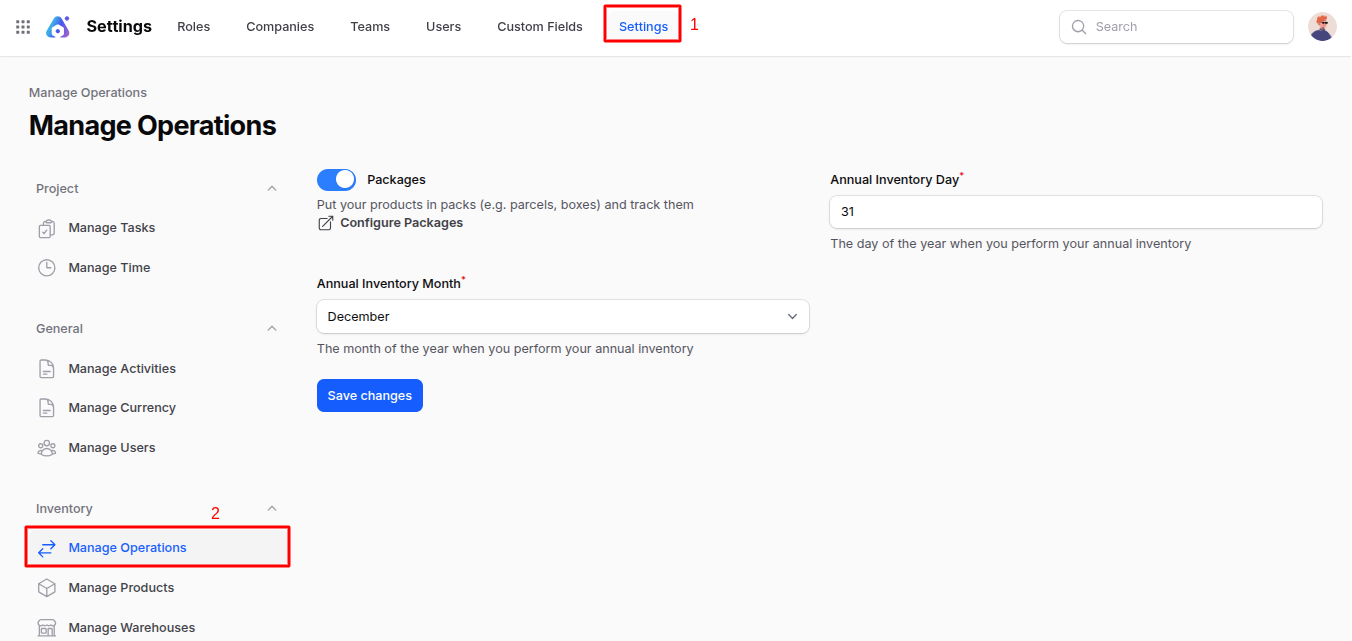The width and height of the screenshot is (1352, 641).
Task: Click the Manage Users people icon
Action: 47,448
